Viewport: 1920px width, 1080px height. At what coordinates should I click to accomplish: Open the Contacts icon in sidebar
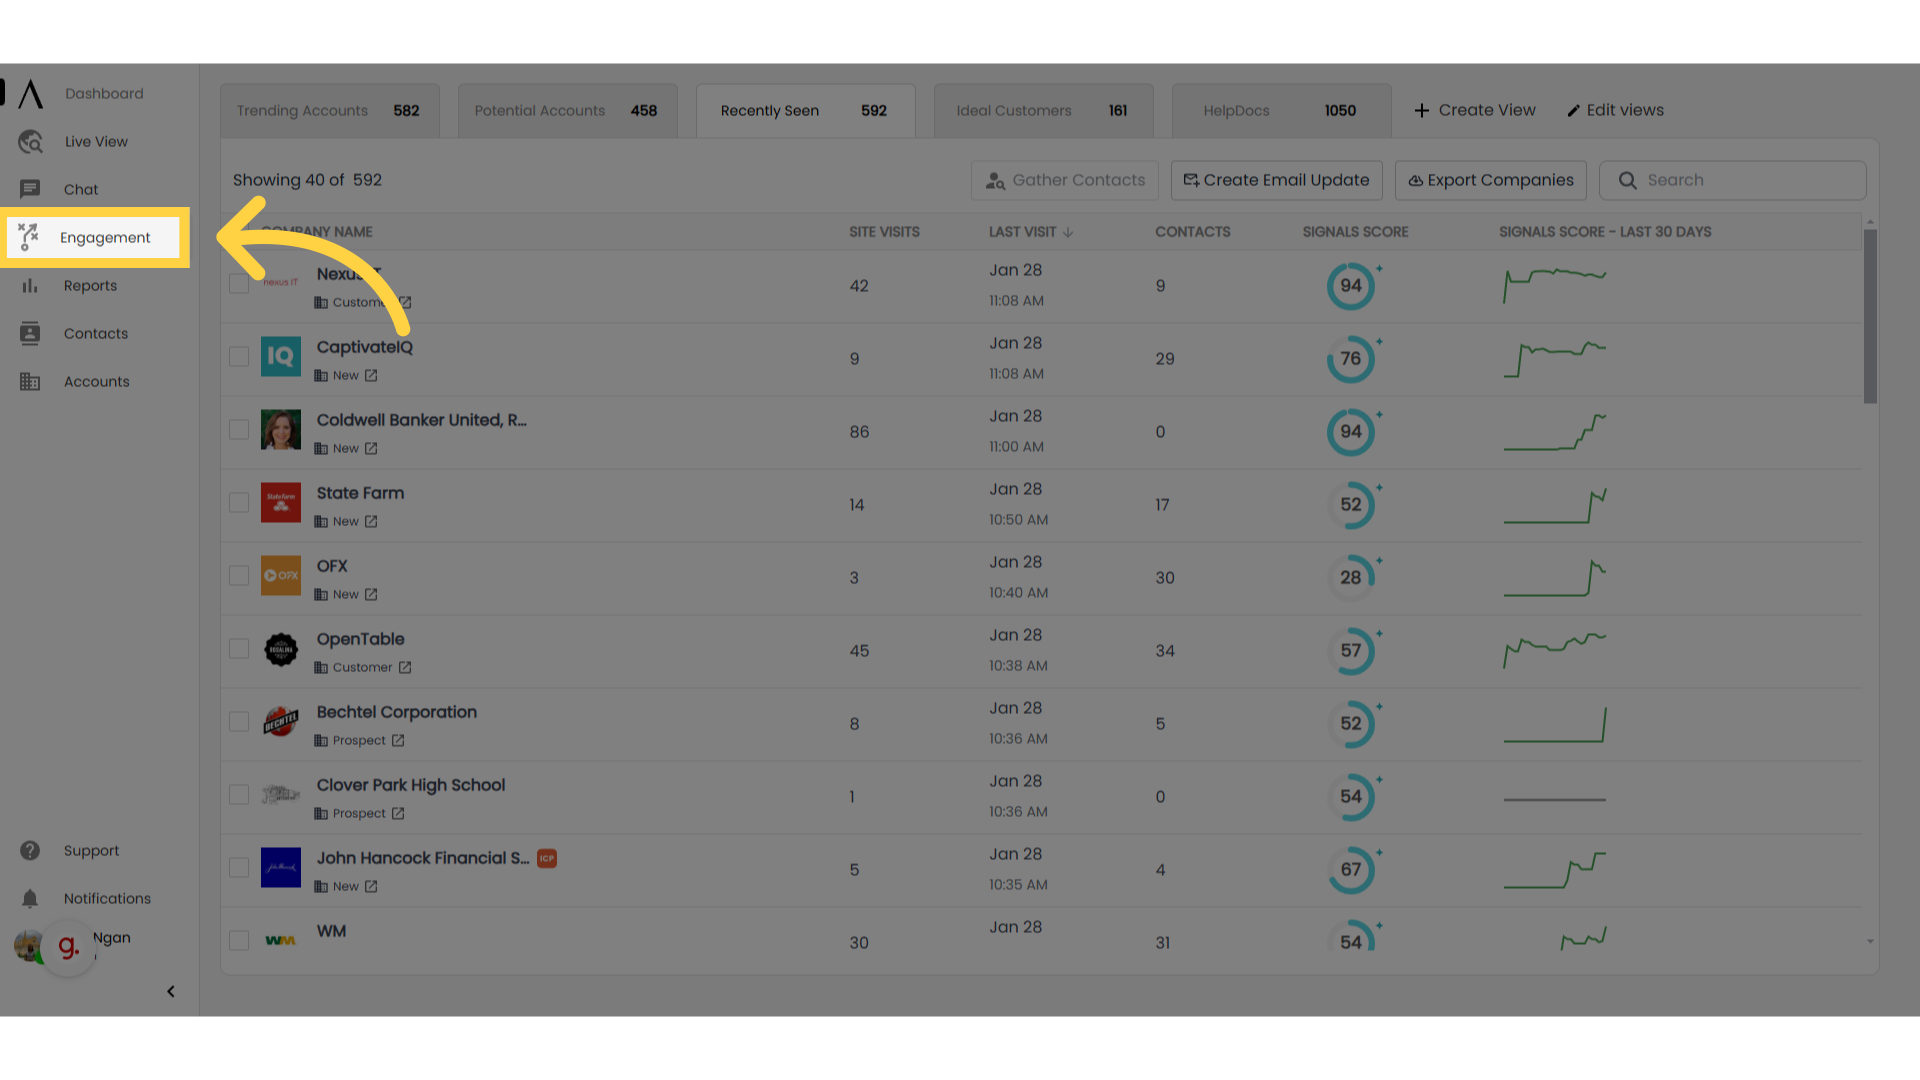point(30,334)
